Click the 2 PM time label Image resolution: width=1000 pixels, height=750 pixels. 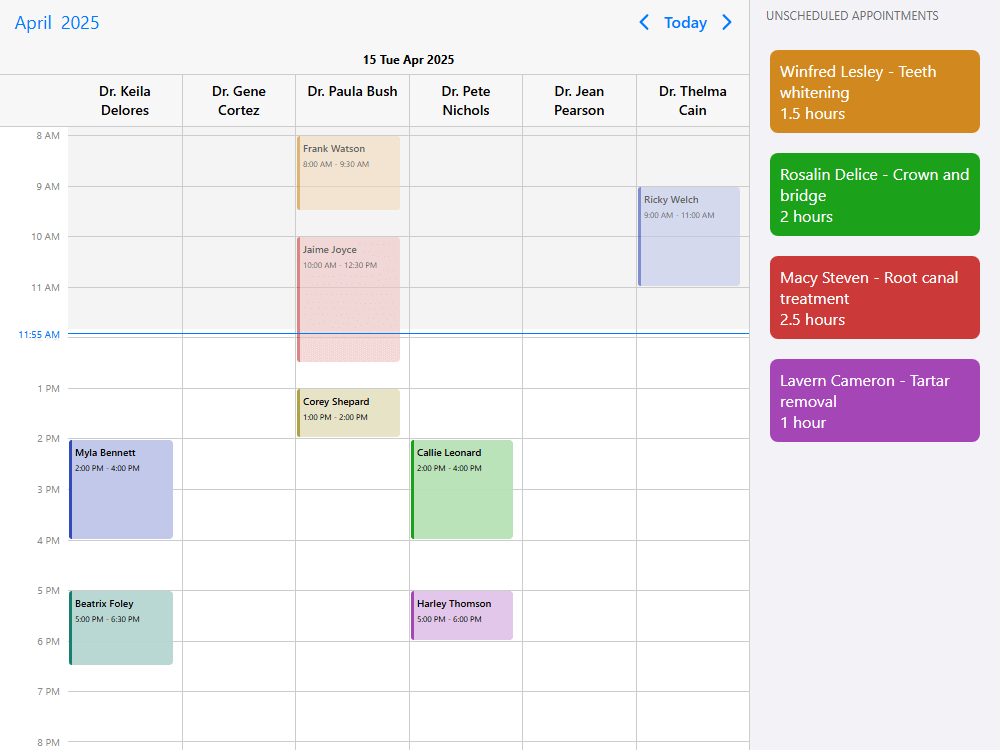coord(48,438)
